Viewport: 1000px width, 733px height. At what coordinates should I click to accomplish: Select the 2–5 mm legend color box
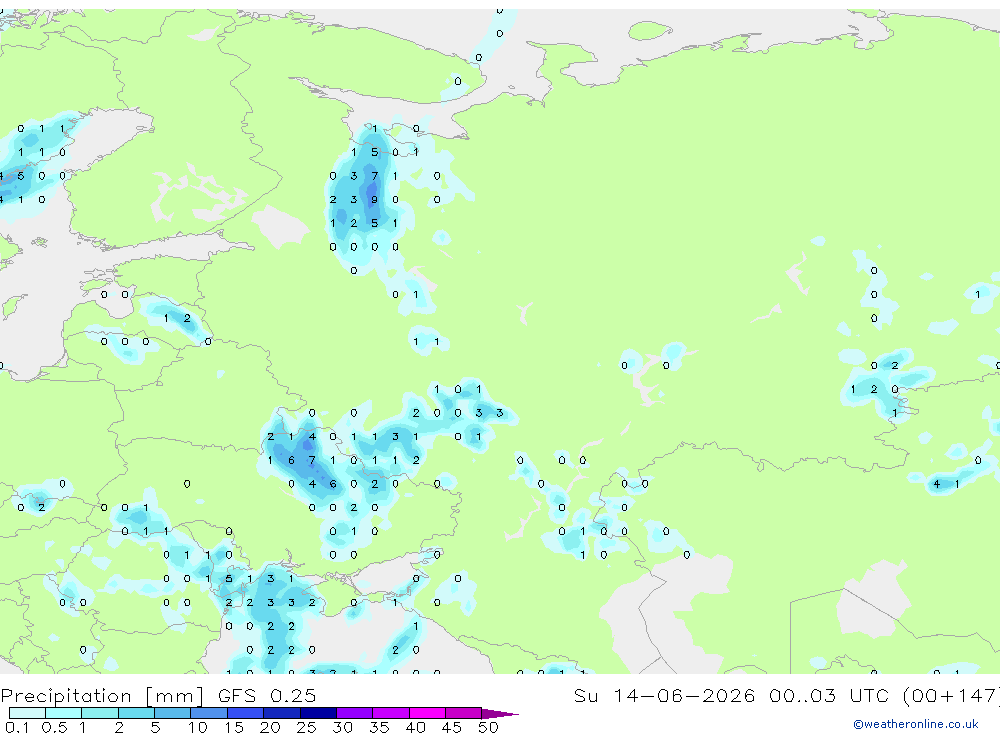[x=136, y=713]
